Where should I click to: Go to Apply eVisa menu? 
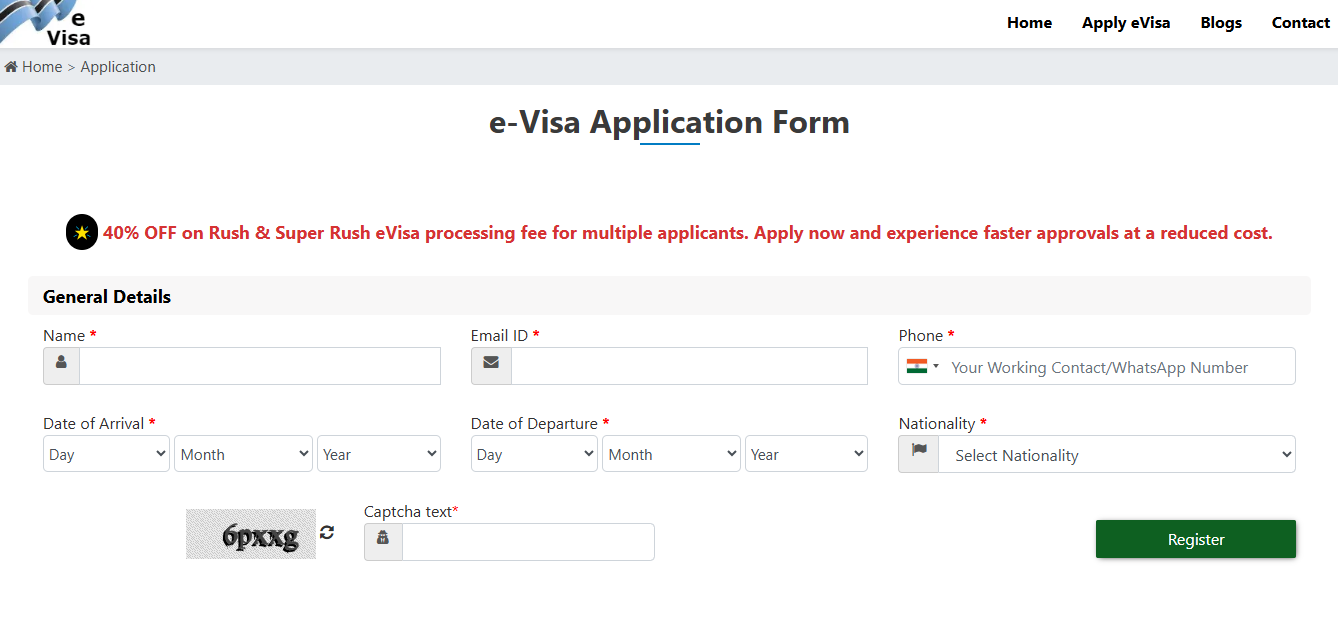[1125, 23]
